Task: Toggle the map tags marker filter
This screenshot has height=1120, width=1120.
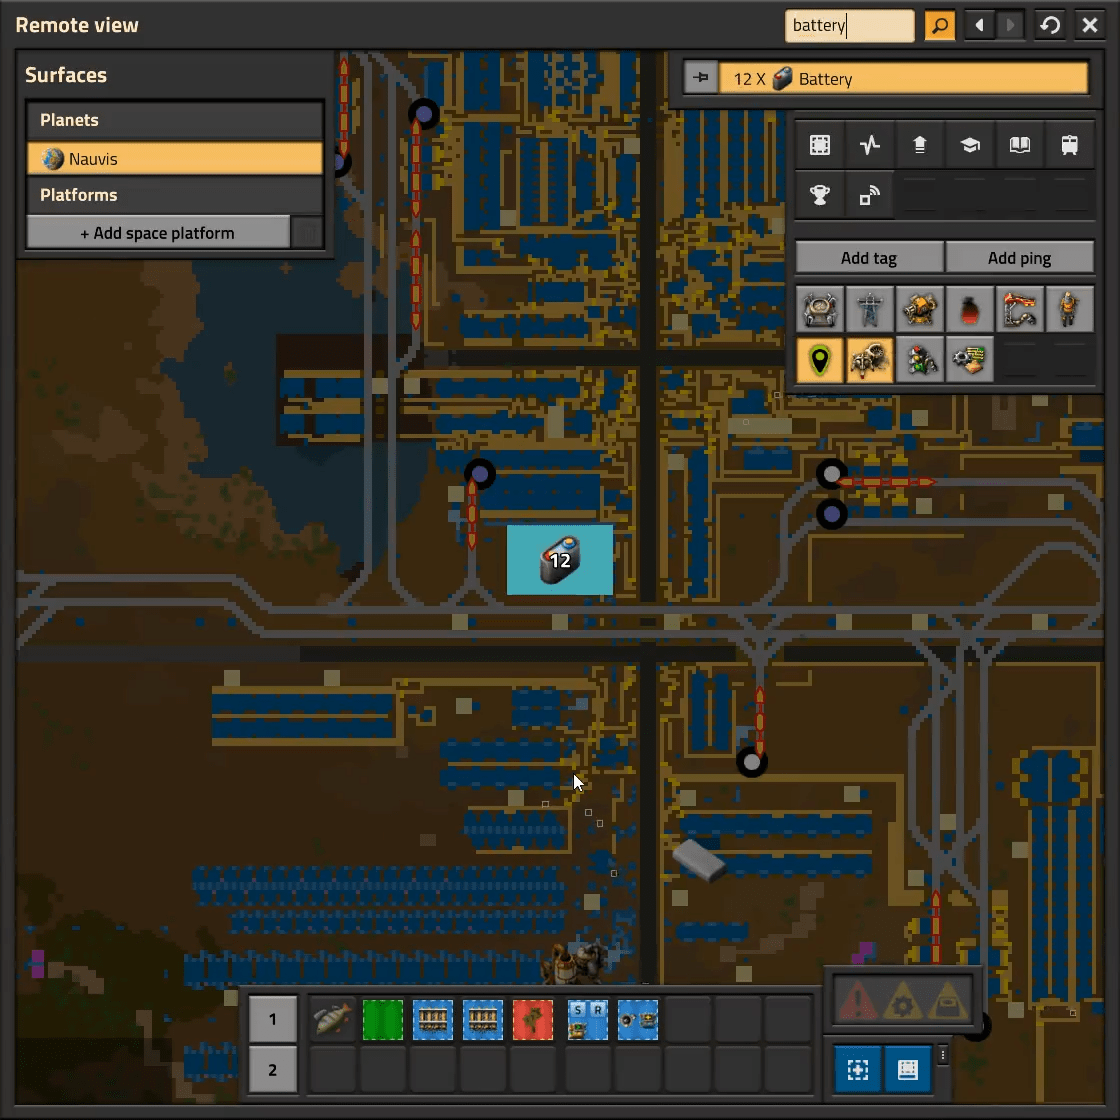Action: [x=819, y=360]
